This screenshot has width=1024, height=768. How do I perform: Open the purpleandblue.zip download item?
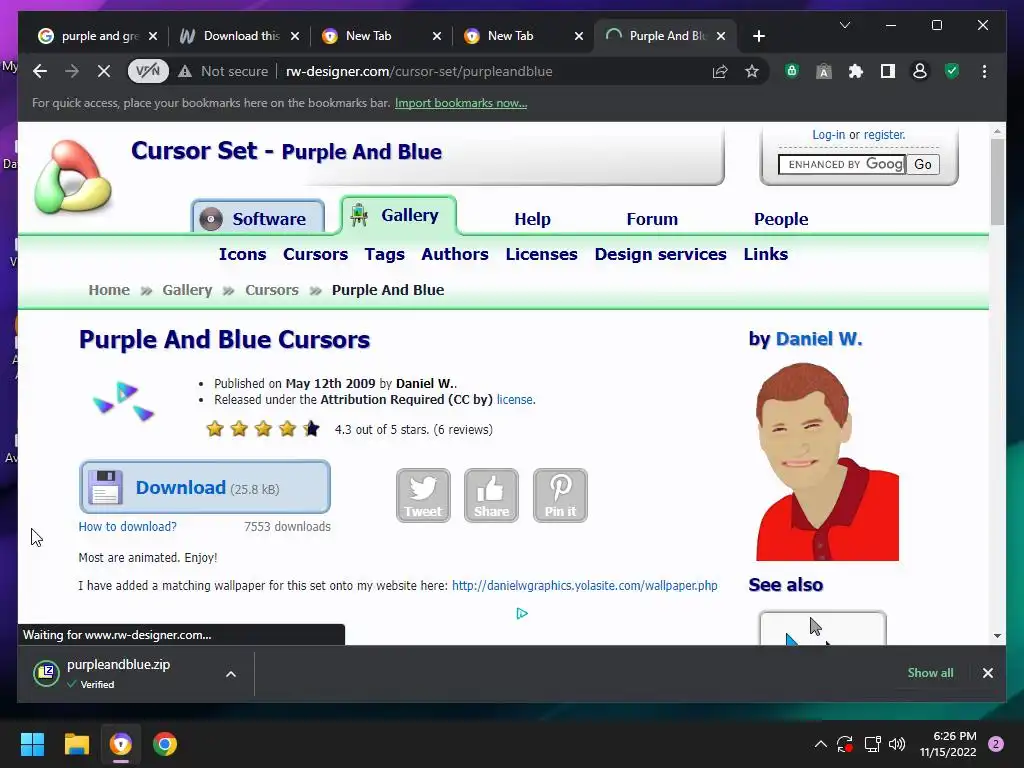click(118, 673)
